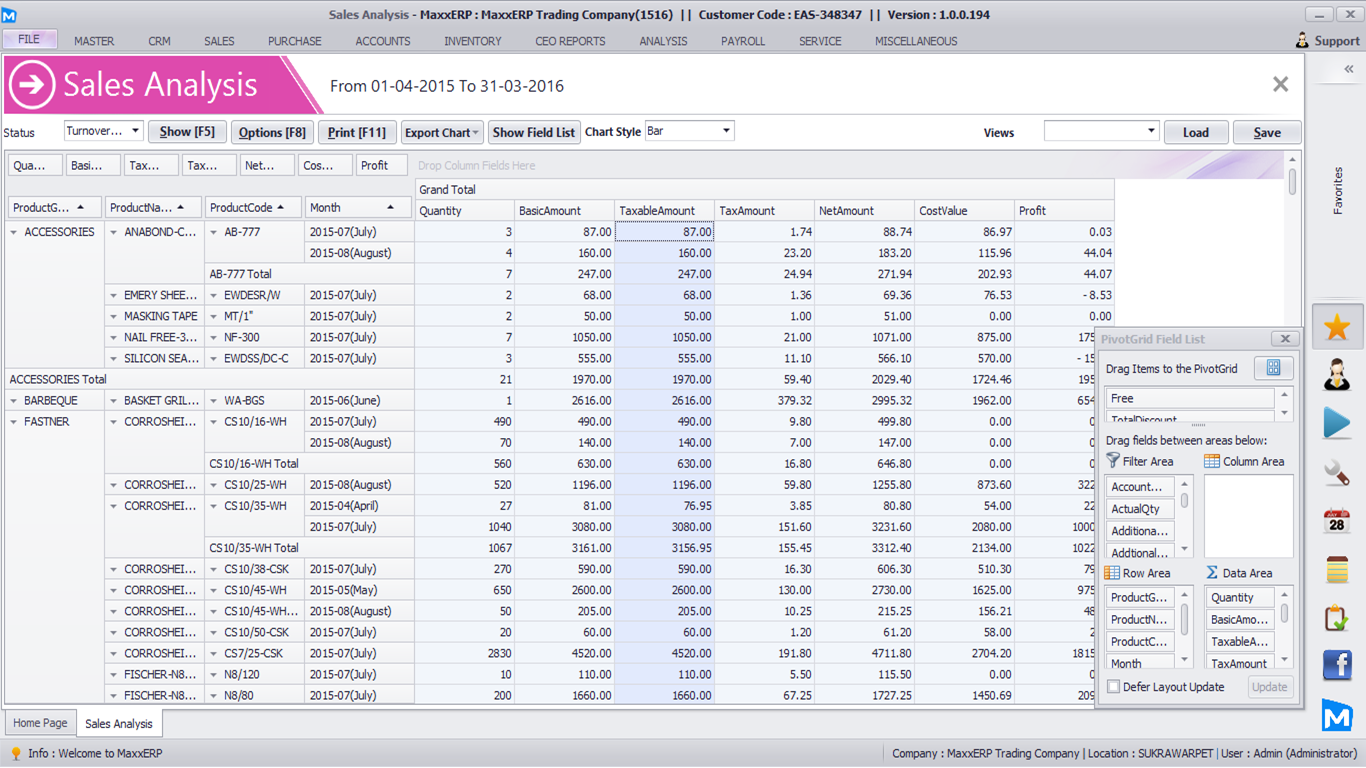The image size is (1366, 768).
Task: Switch to the Home Page tab
Action: tap(40, 723)
